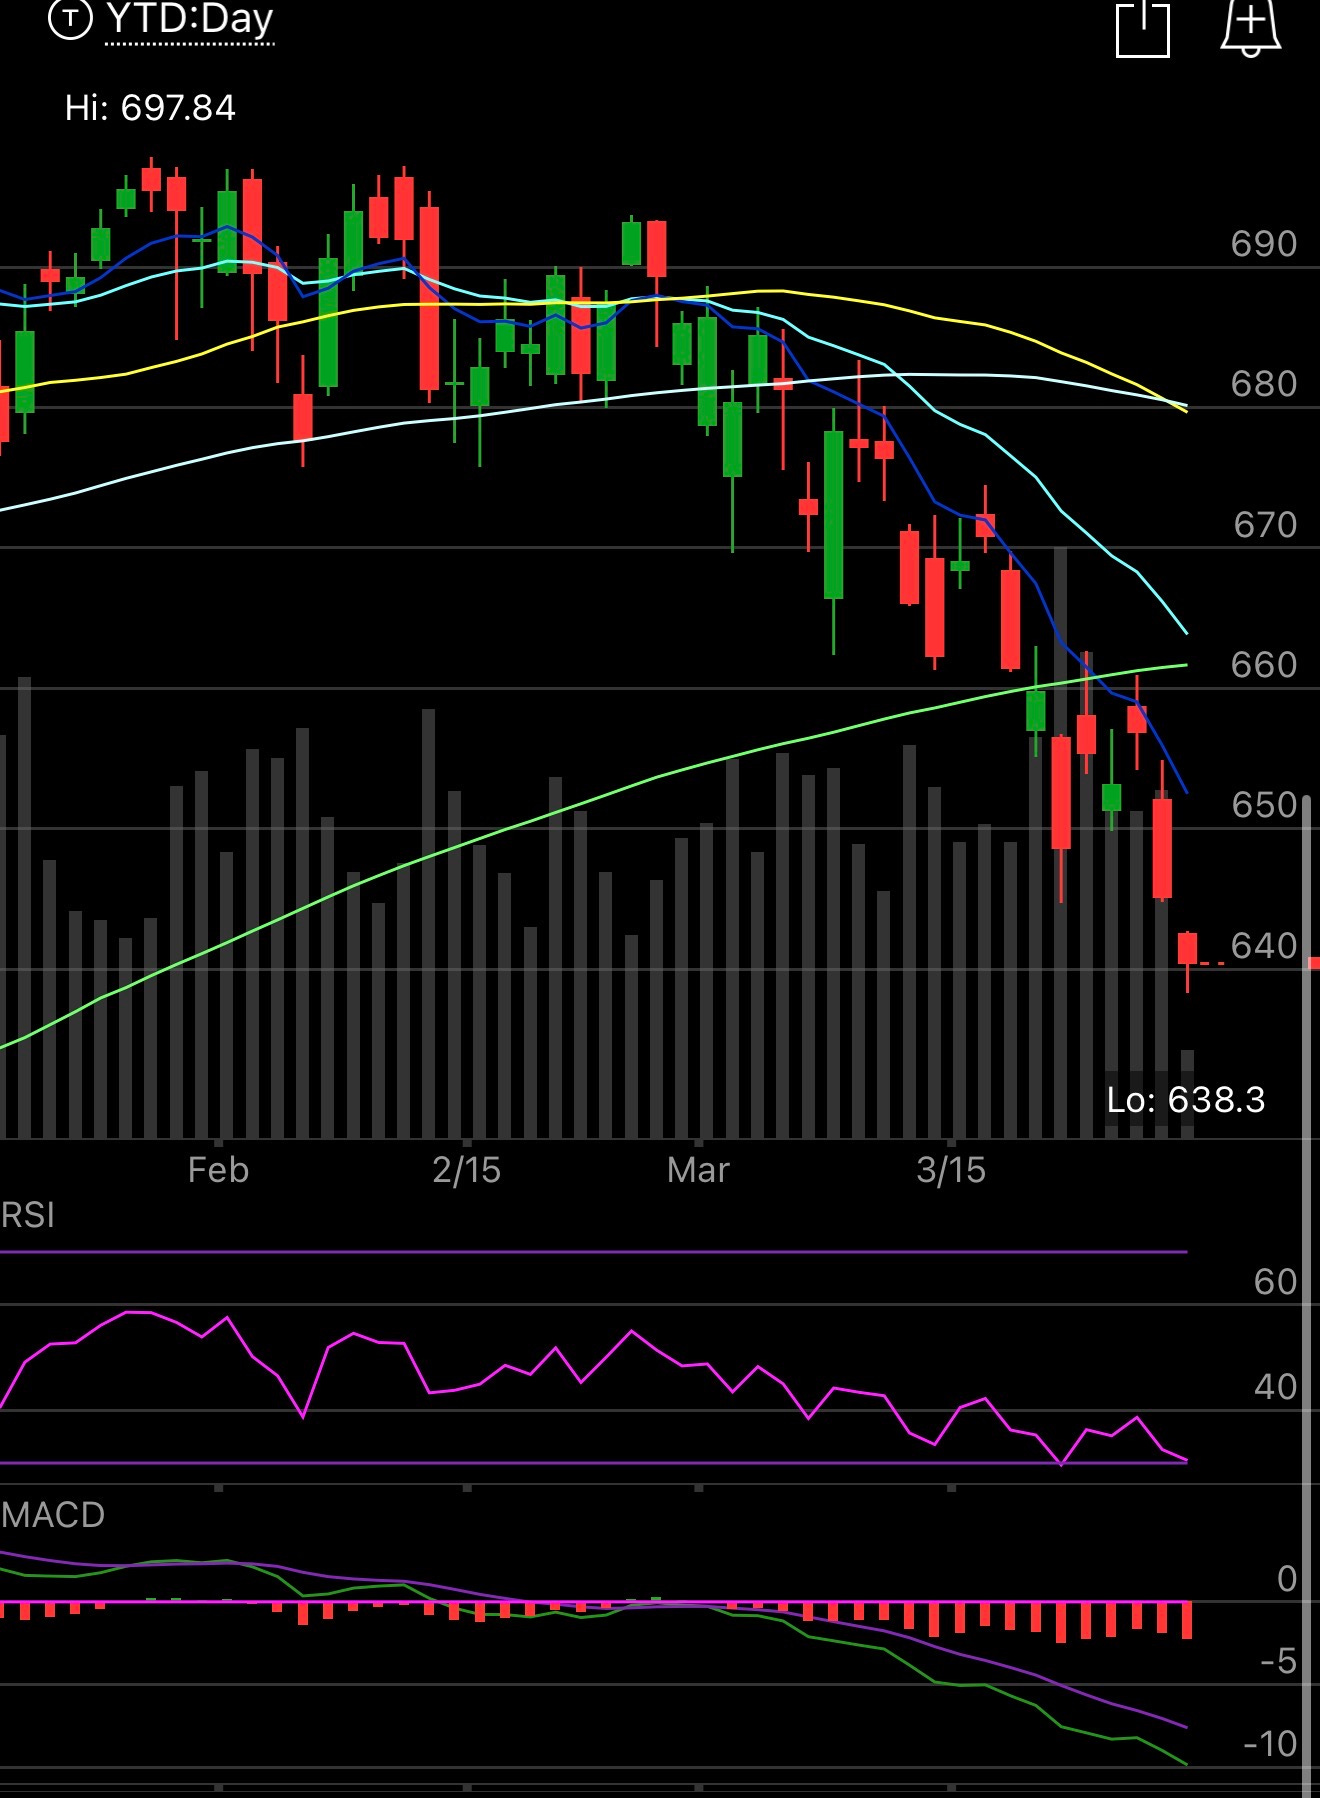Tap the 690 price axis label
Viewport: 1320px width, 1798px height.
coord(1264,244)
